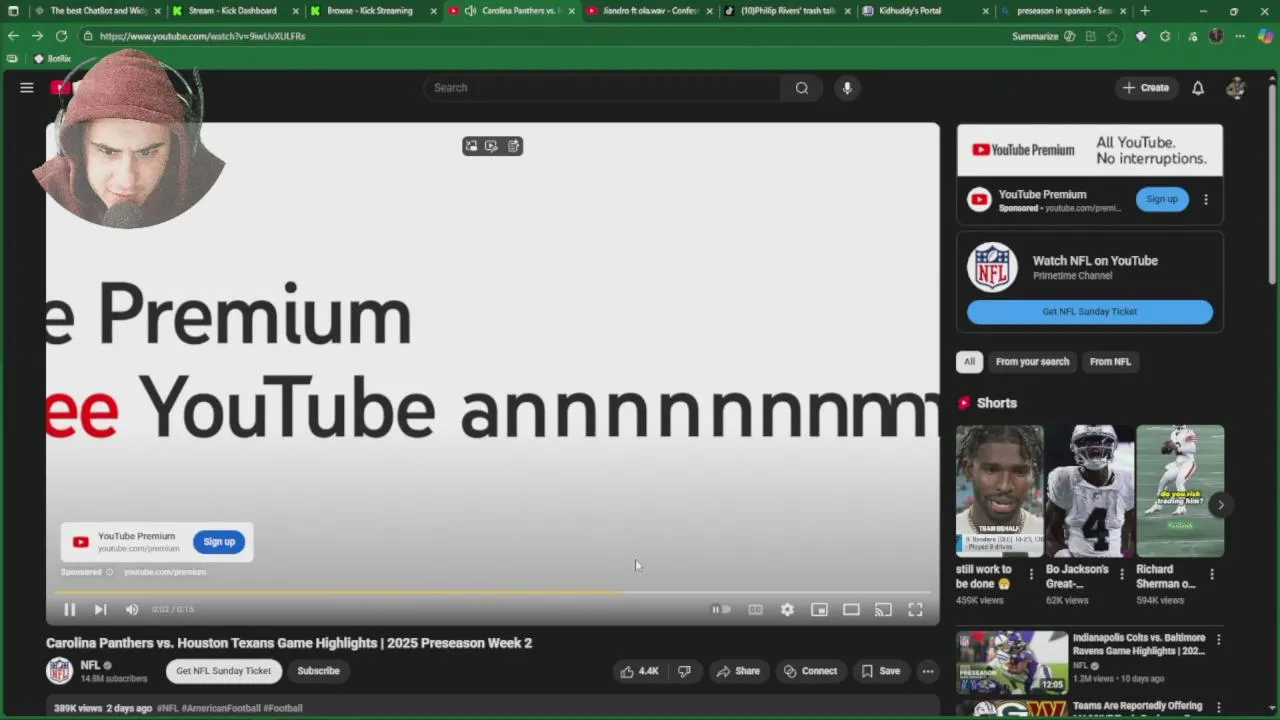Select the 'All' filter chip
Image resolution: width=1280 pixels, height=720 pixels.
969,362
